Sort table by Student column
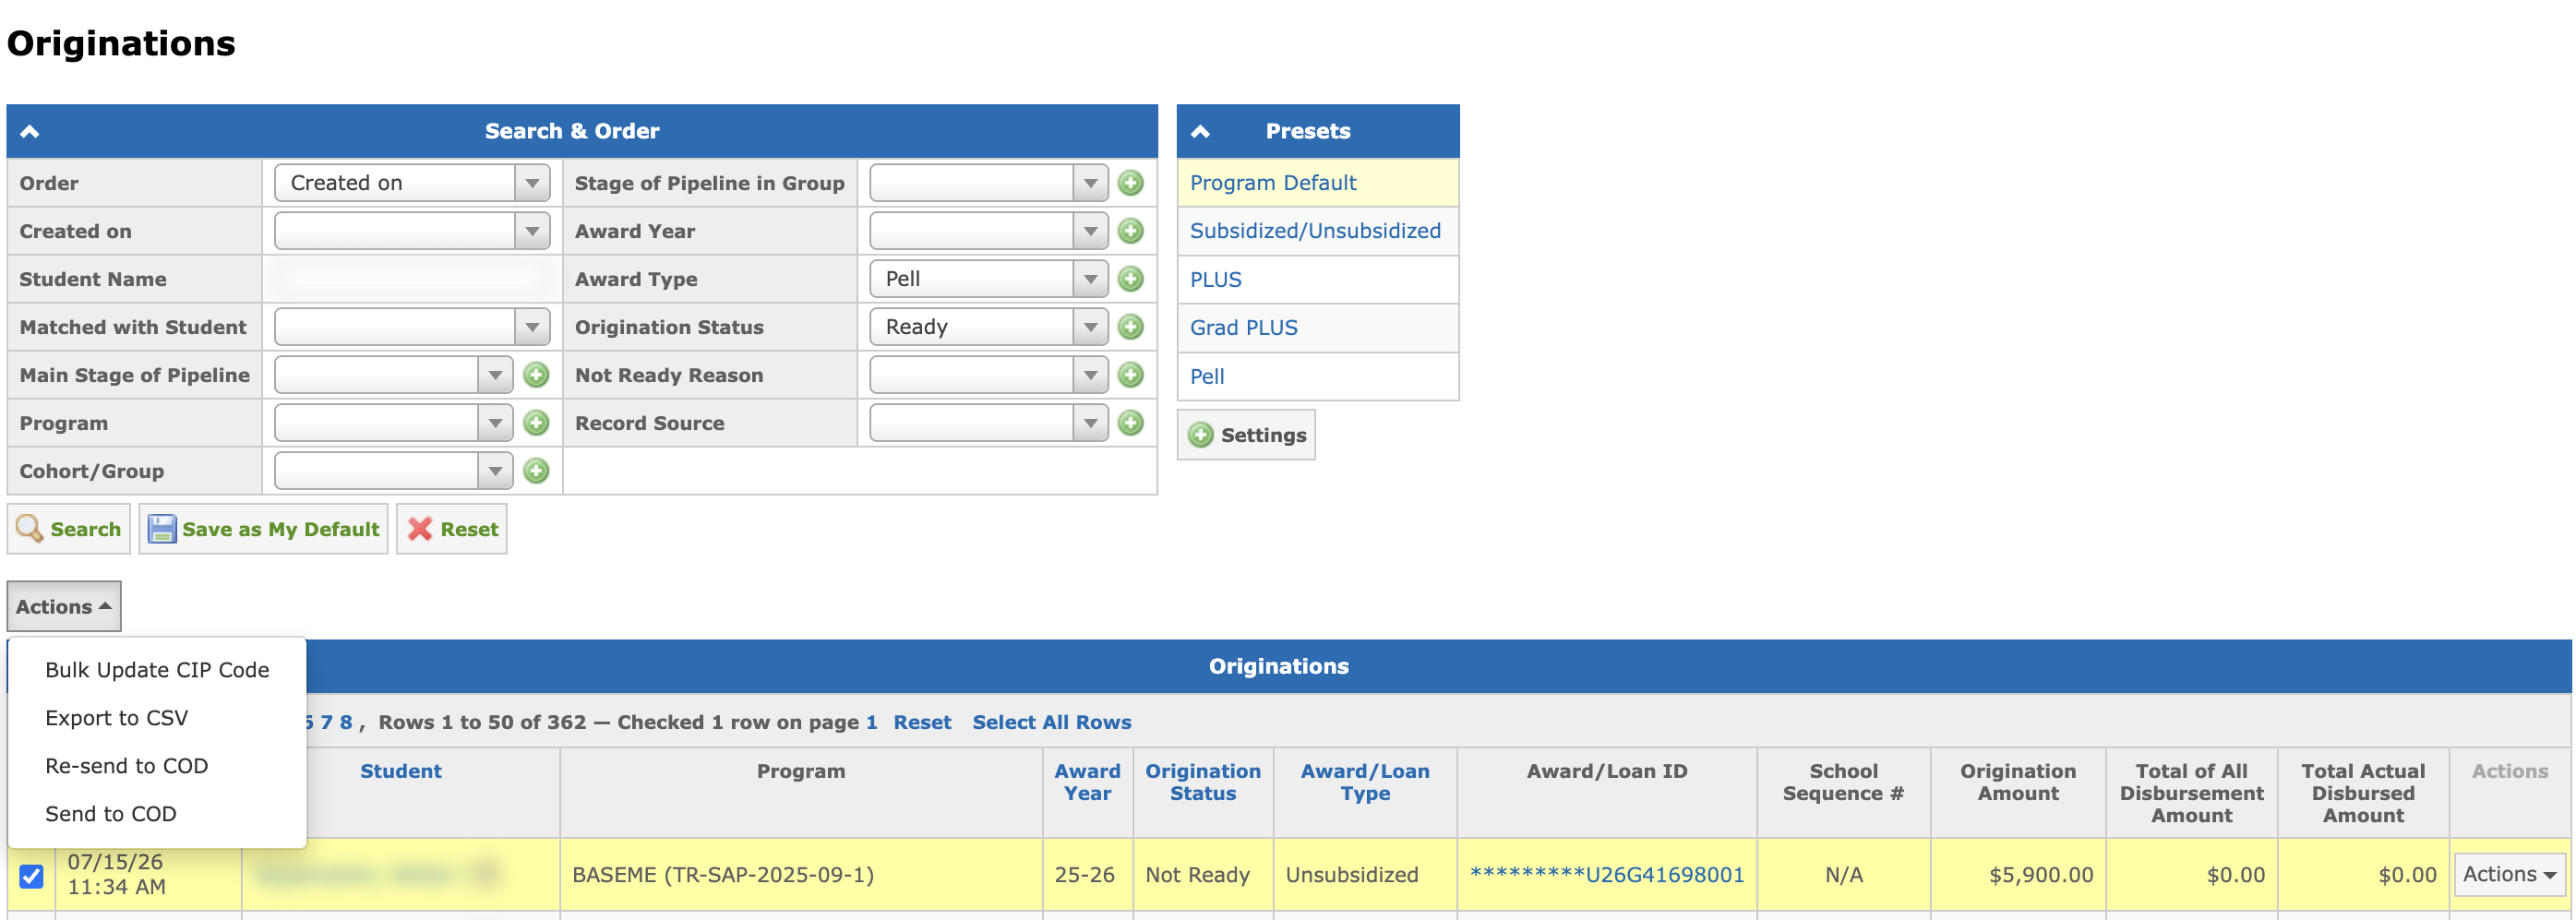Viewport: 2576px width, 920px height. 400,771
